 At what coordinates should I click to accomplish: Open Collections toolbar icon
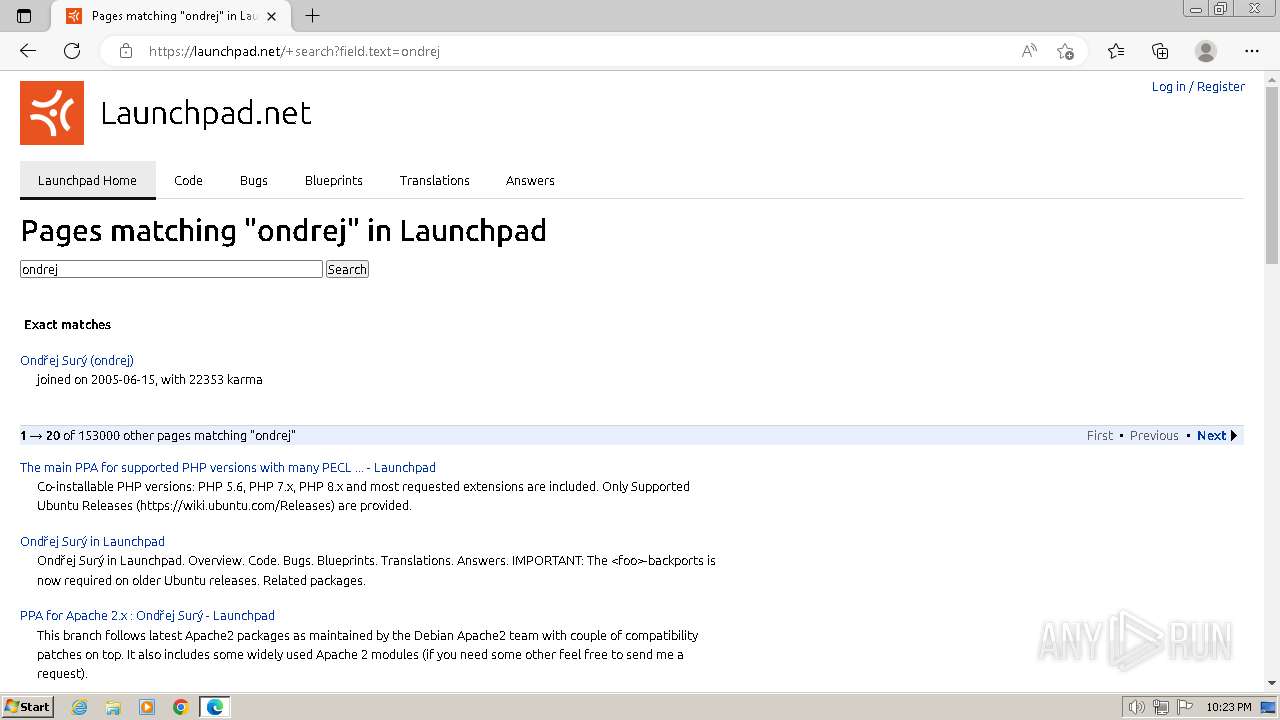pyautogui.click(x=1160, y=51)
